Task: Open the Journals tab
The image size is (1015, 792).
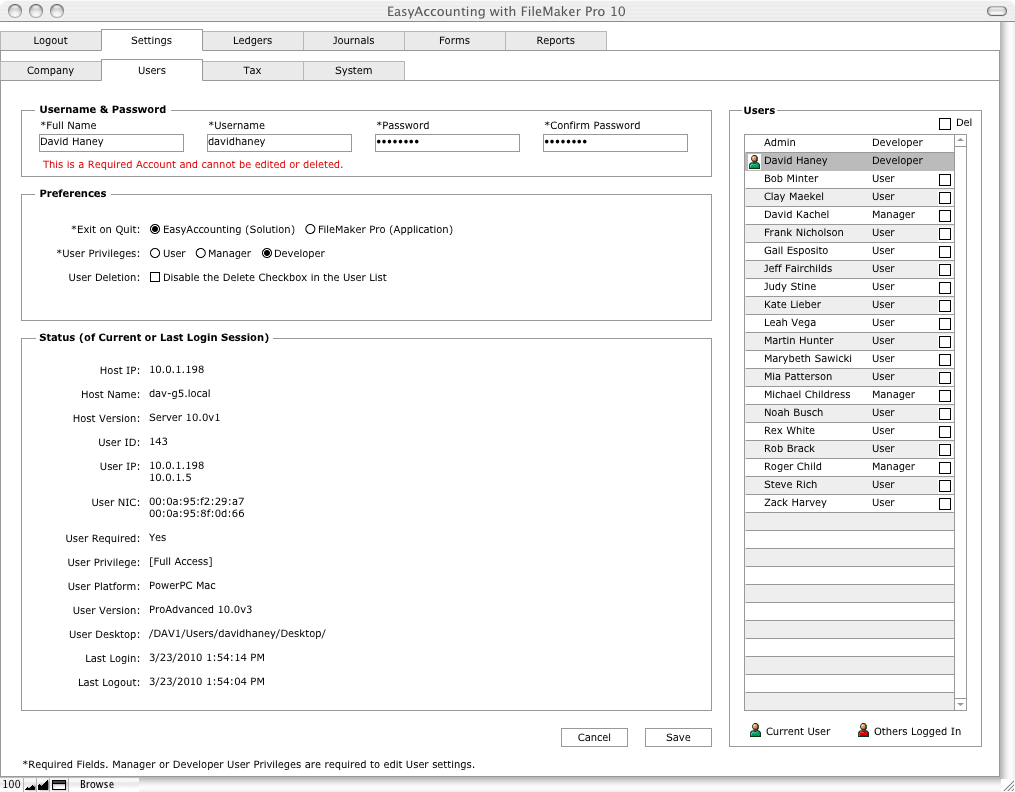Action: (x=353, y=40)
